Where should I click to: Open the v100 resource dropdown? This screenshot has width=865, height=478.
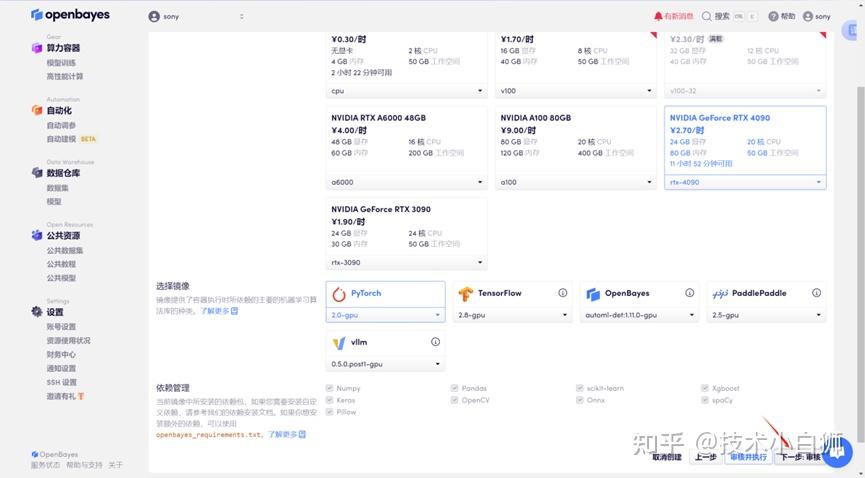[x=576, y=91]
